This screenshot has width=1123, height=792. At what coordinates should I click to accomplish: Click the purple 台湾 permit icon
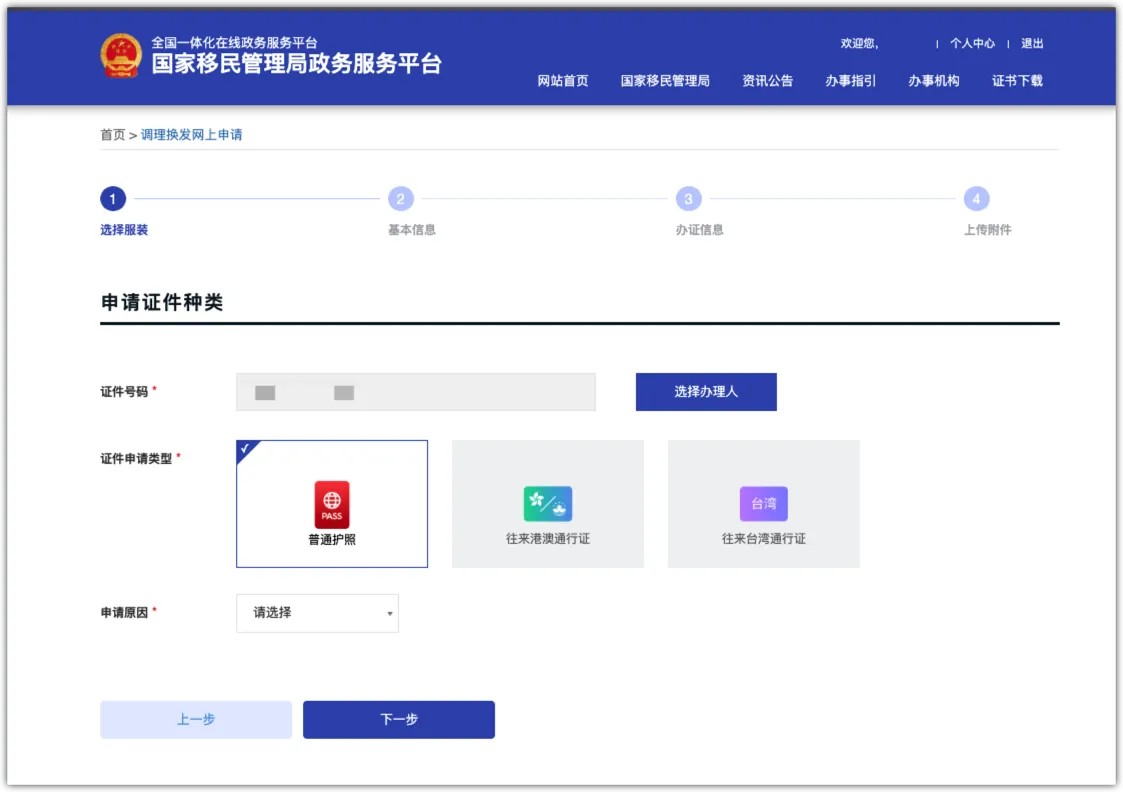764,504
